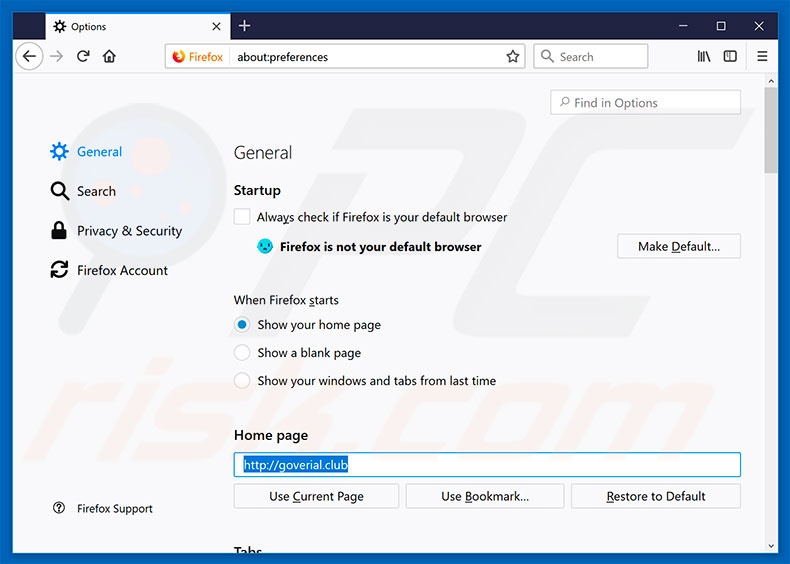This screenshot has height=564, width=790.
Task: Bookmark this page with the star icon
Action: (512, 56)
